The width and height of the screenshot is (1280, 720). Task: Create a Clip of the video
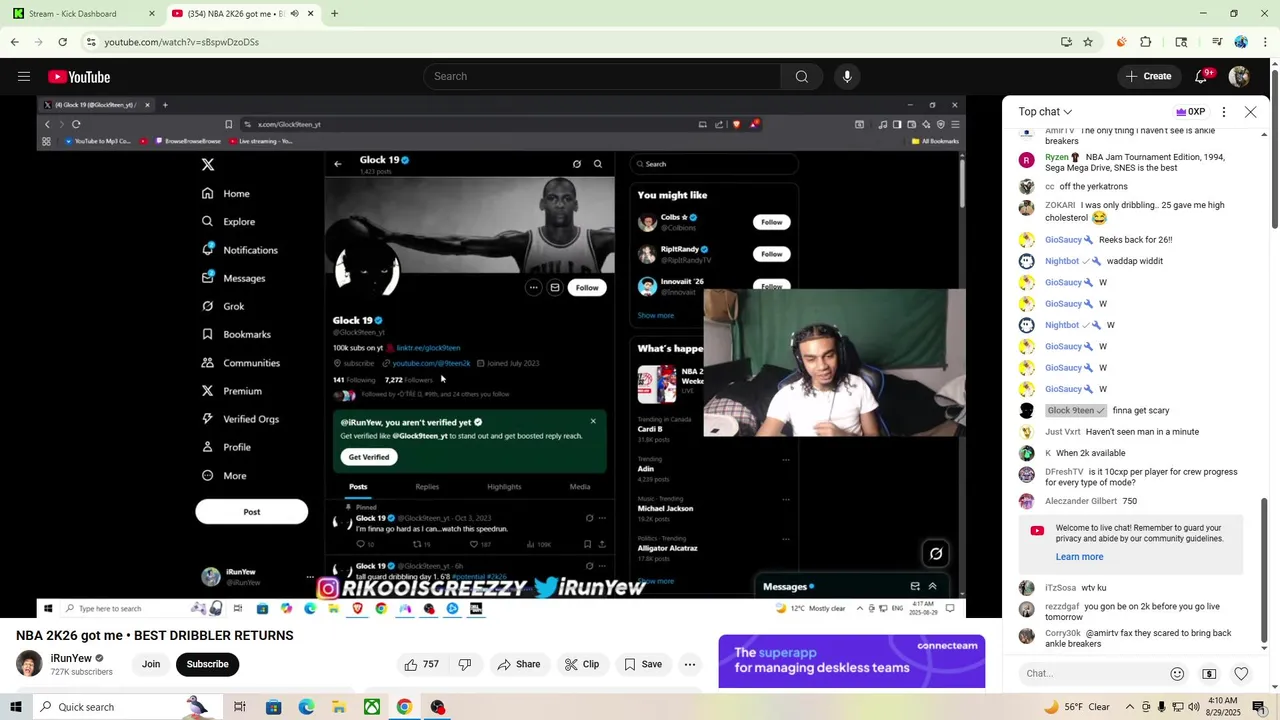pyautogui.click(x=582, y=664)
